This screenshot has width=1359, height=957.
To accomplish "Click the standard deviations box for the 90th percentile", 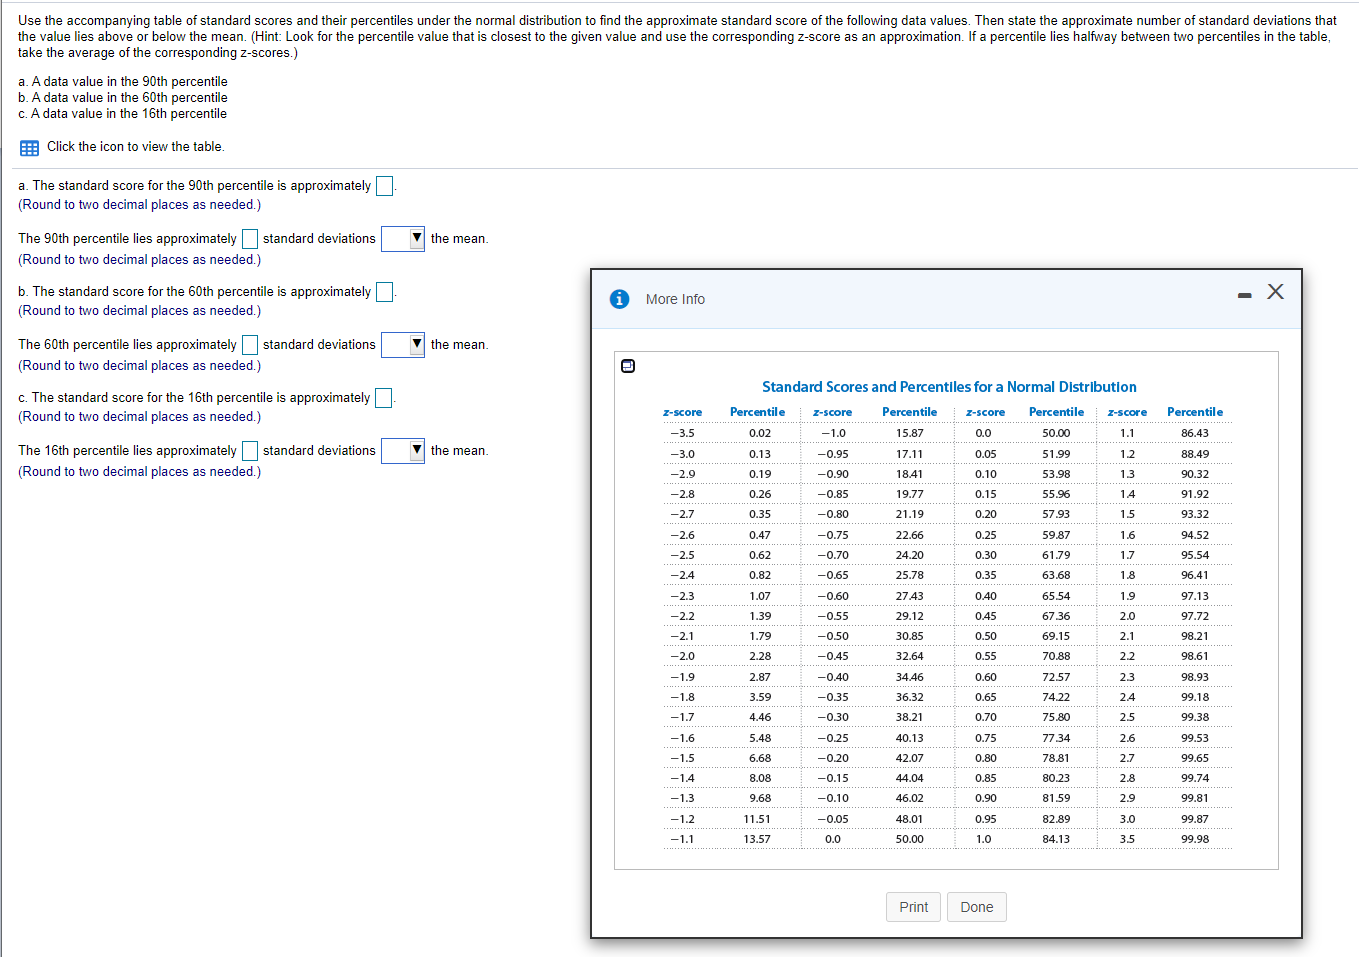I will click(249, 238).
